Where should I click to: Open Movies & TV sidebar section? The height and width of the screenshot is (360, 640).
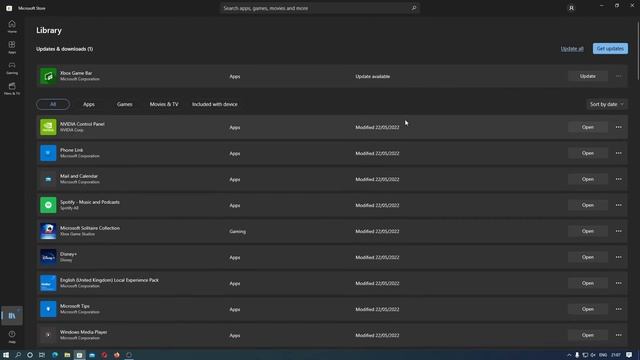(x=12, y=89)
